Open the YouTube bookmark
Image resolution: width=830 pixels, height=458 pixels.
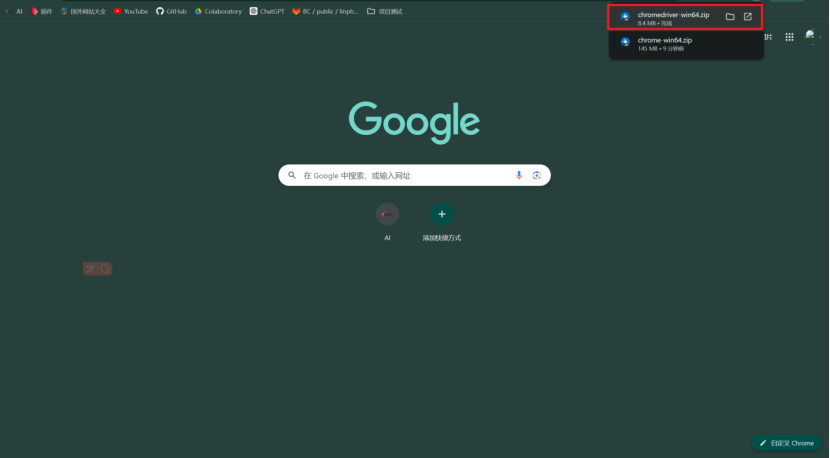click(x=131, y=11)
